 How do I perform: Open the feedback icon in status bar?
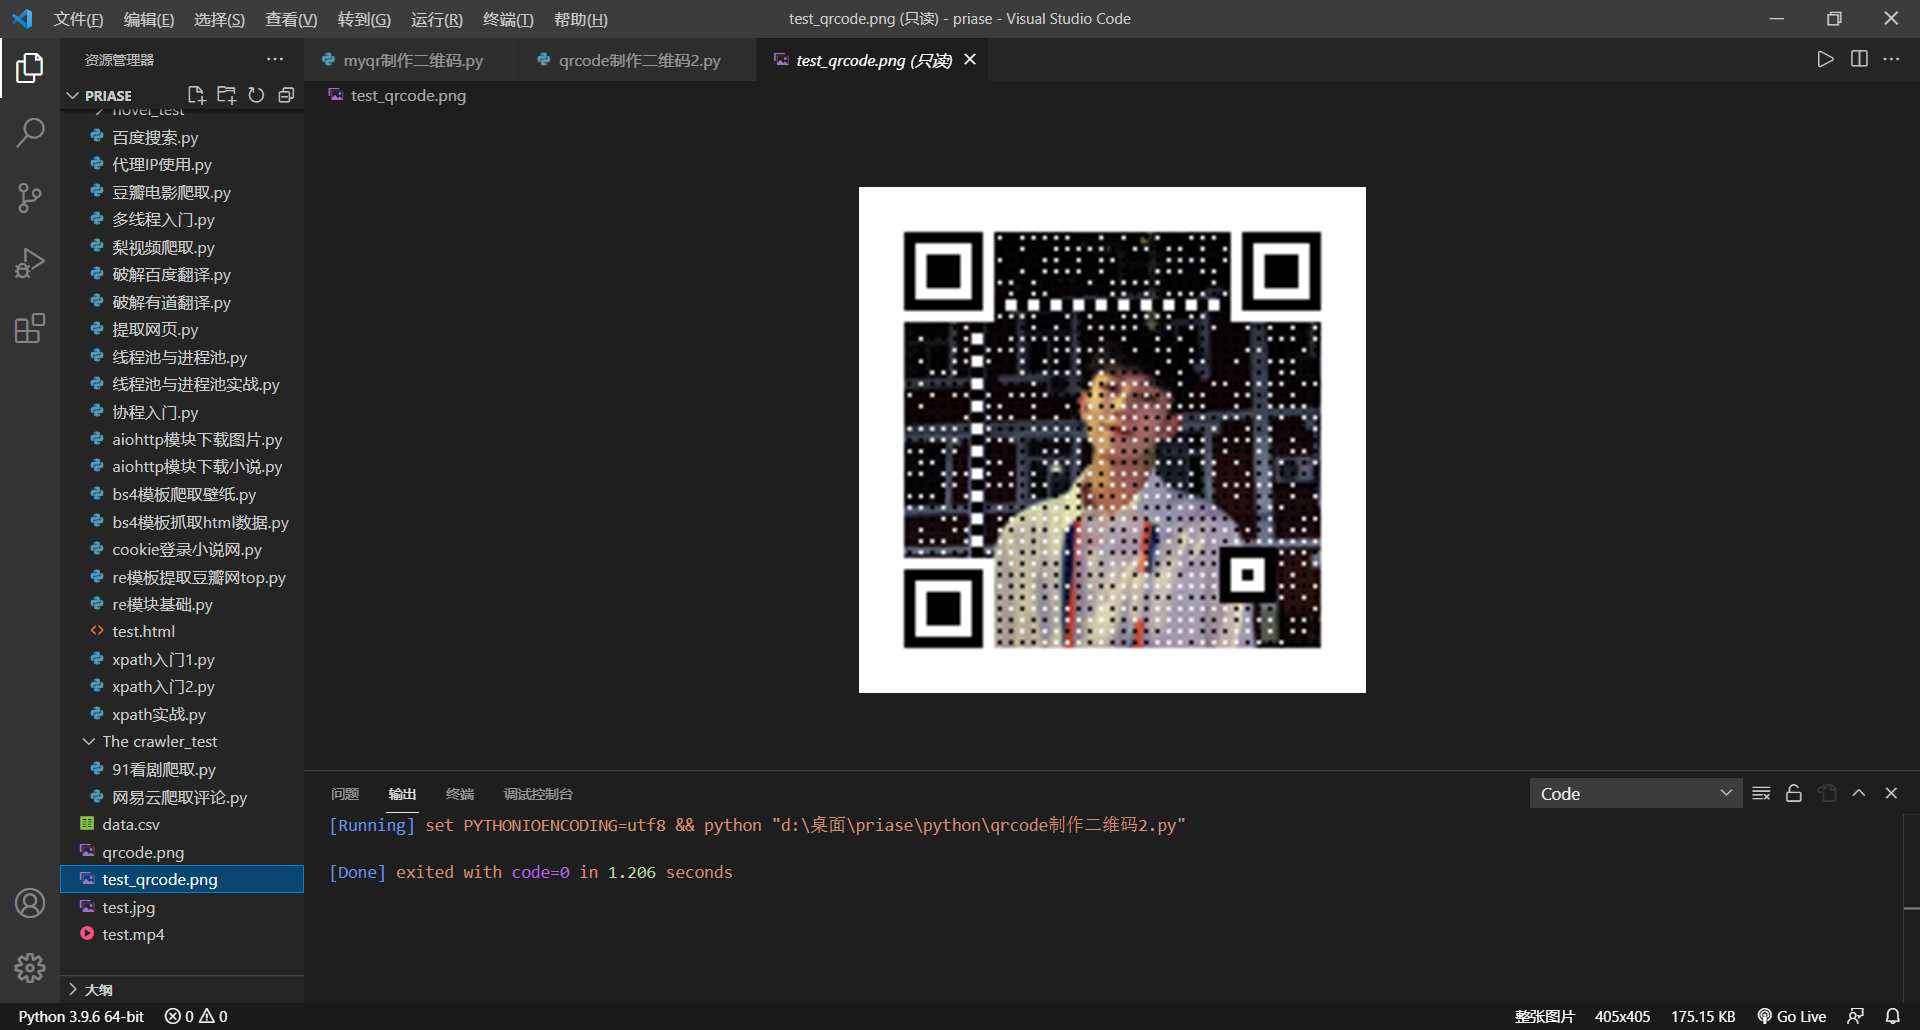(1855, 1016)
